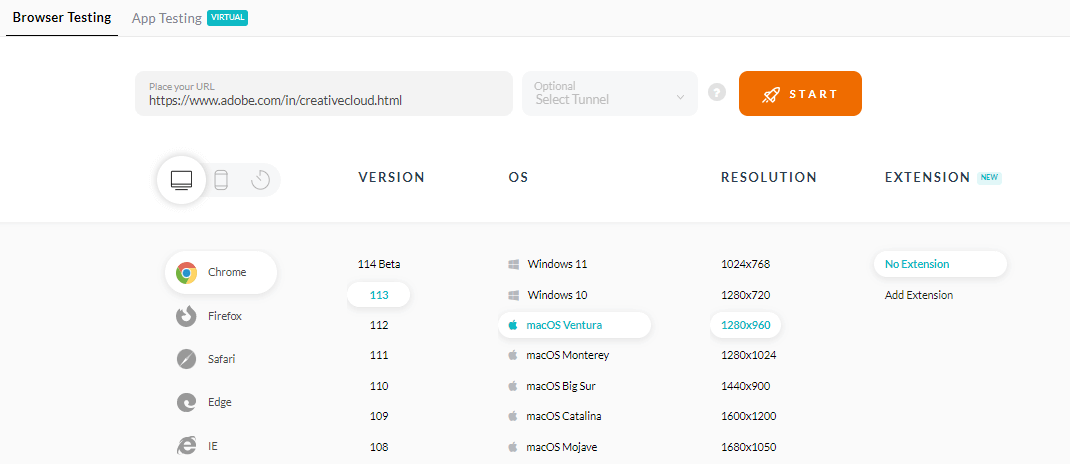Focus the Place your URL field
The height and width of the screenshot is (464, 1070).
point(323,93)
